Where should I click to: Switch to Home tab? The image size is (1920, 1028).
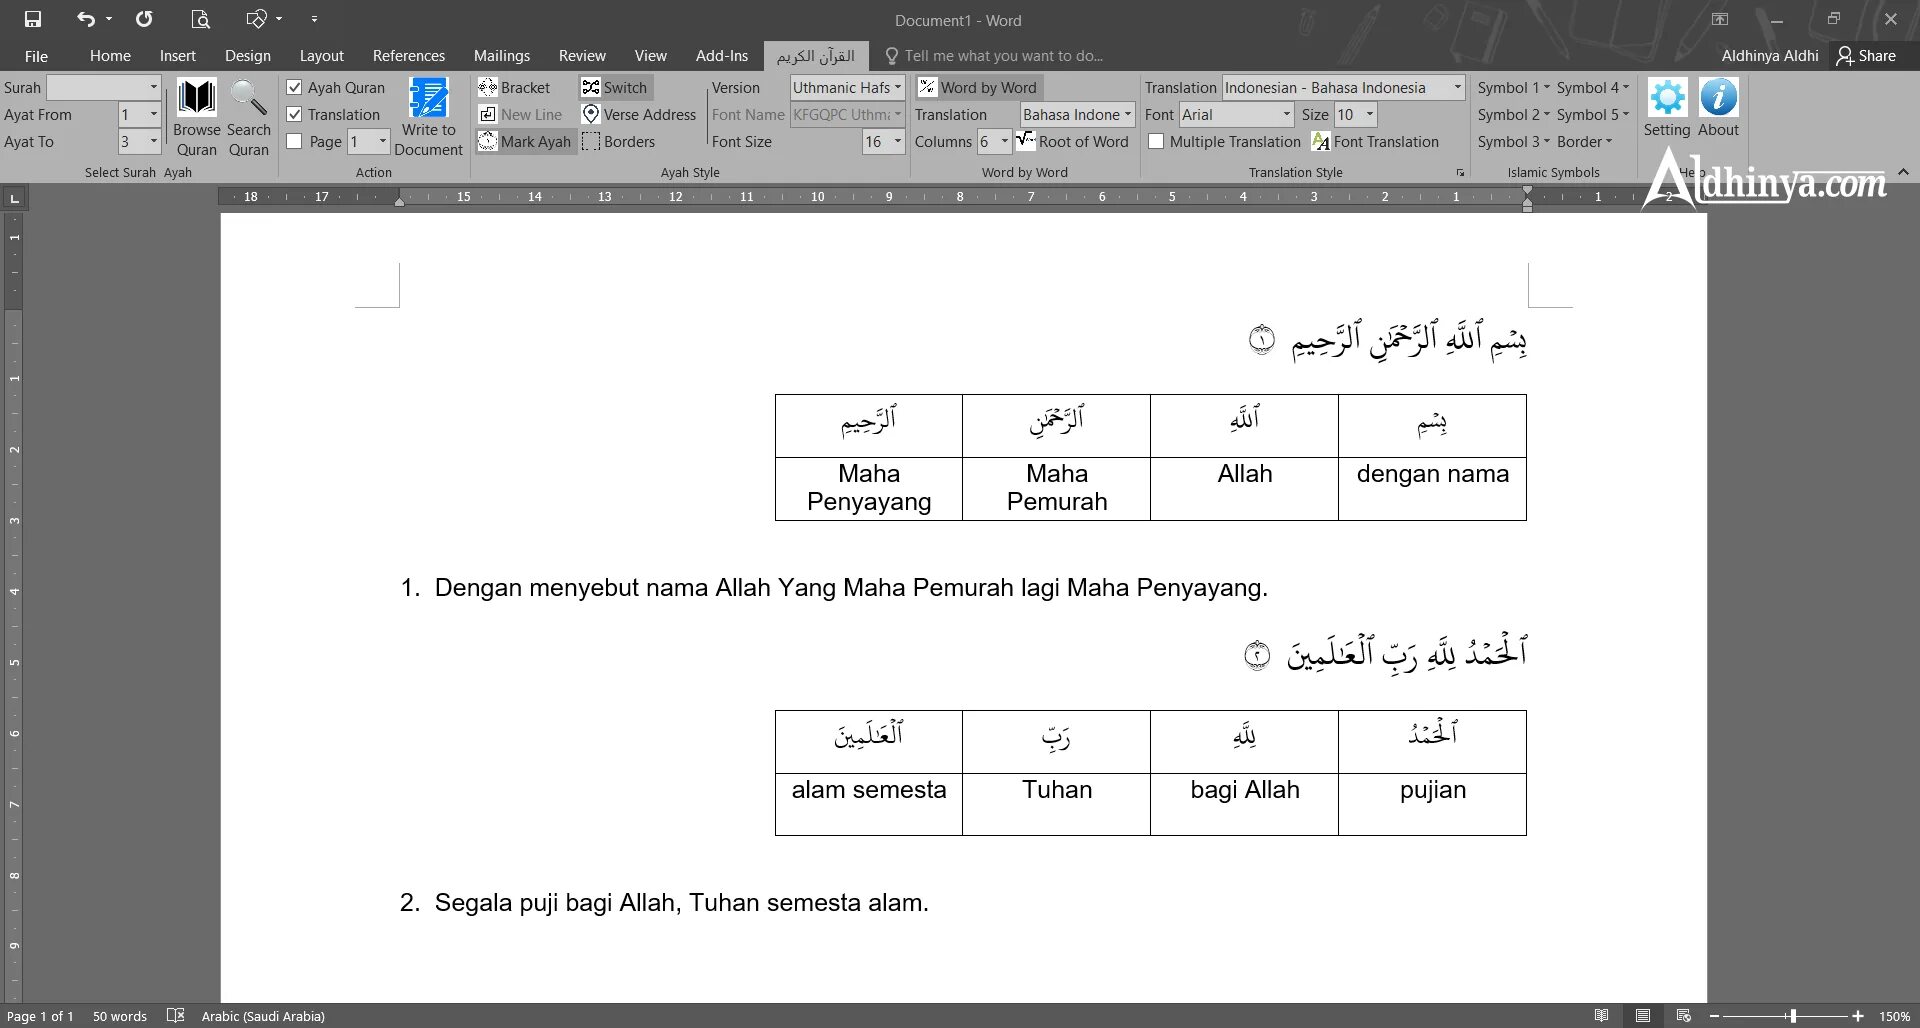pyautogui.click(x=110, y=56)
